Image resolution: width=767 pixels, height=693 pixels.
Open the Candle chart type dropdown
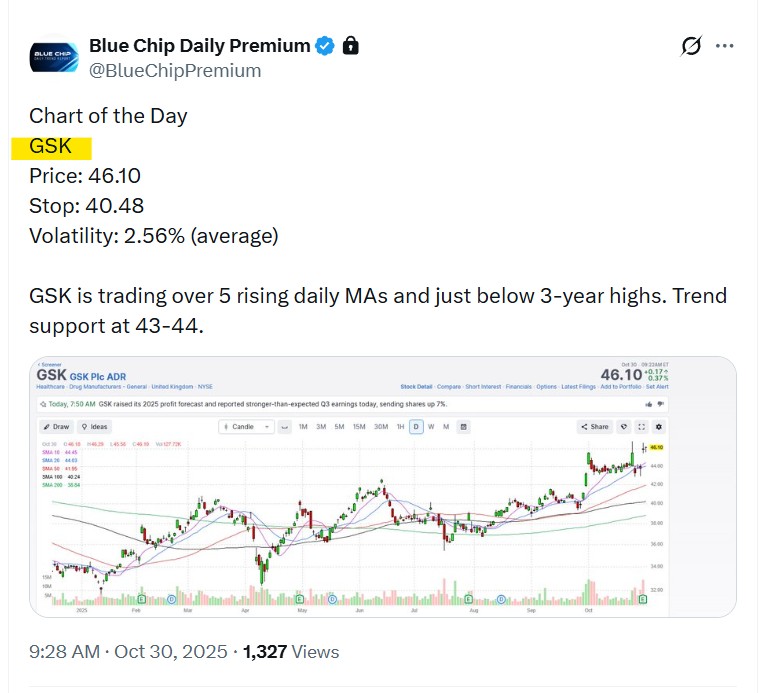[x=244, y=427]
